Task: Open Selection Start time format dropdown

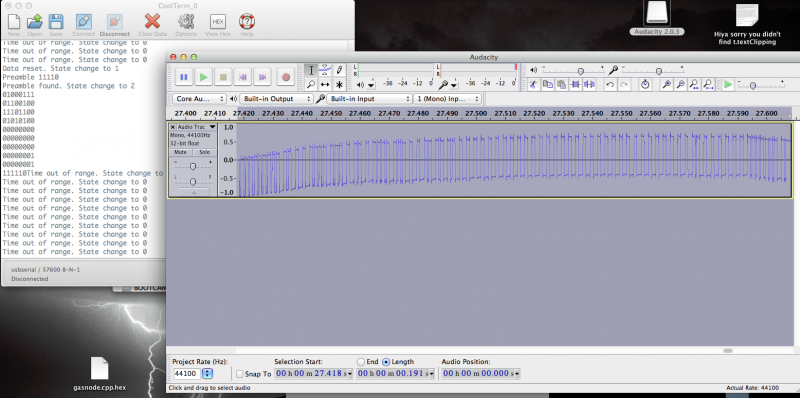Action: coord(350,374)
